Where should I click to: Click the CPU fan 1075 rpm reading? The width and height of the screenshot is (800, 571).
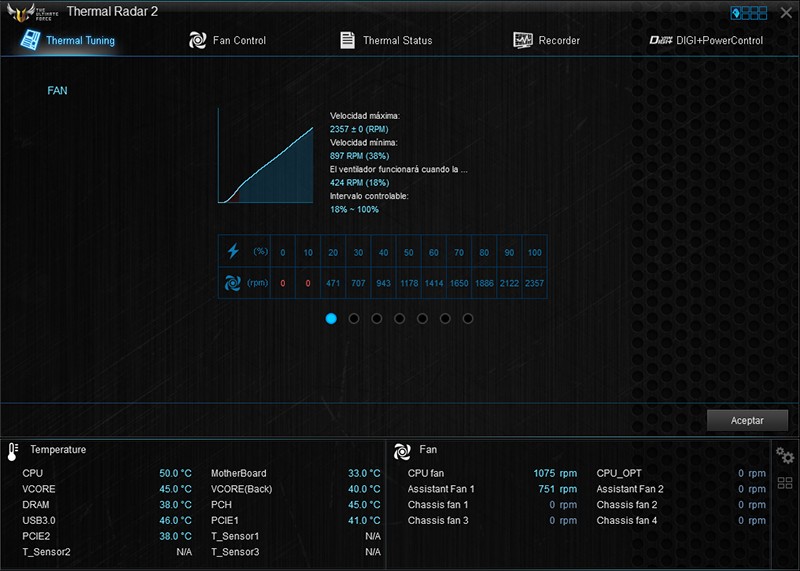pyautogui.click(x=555, y=473)
